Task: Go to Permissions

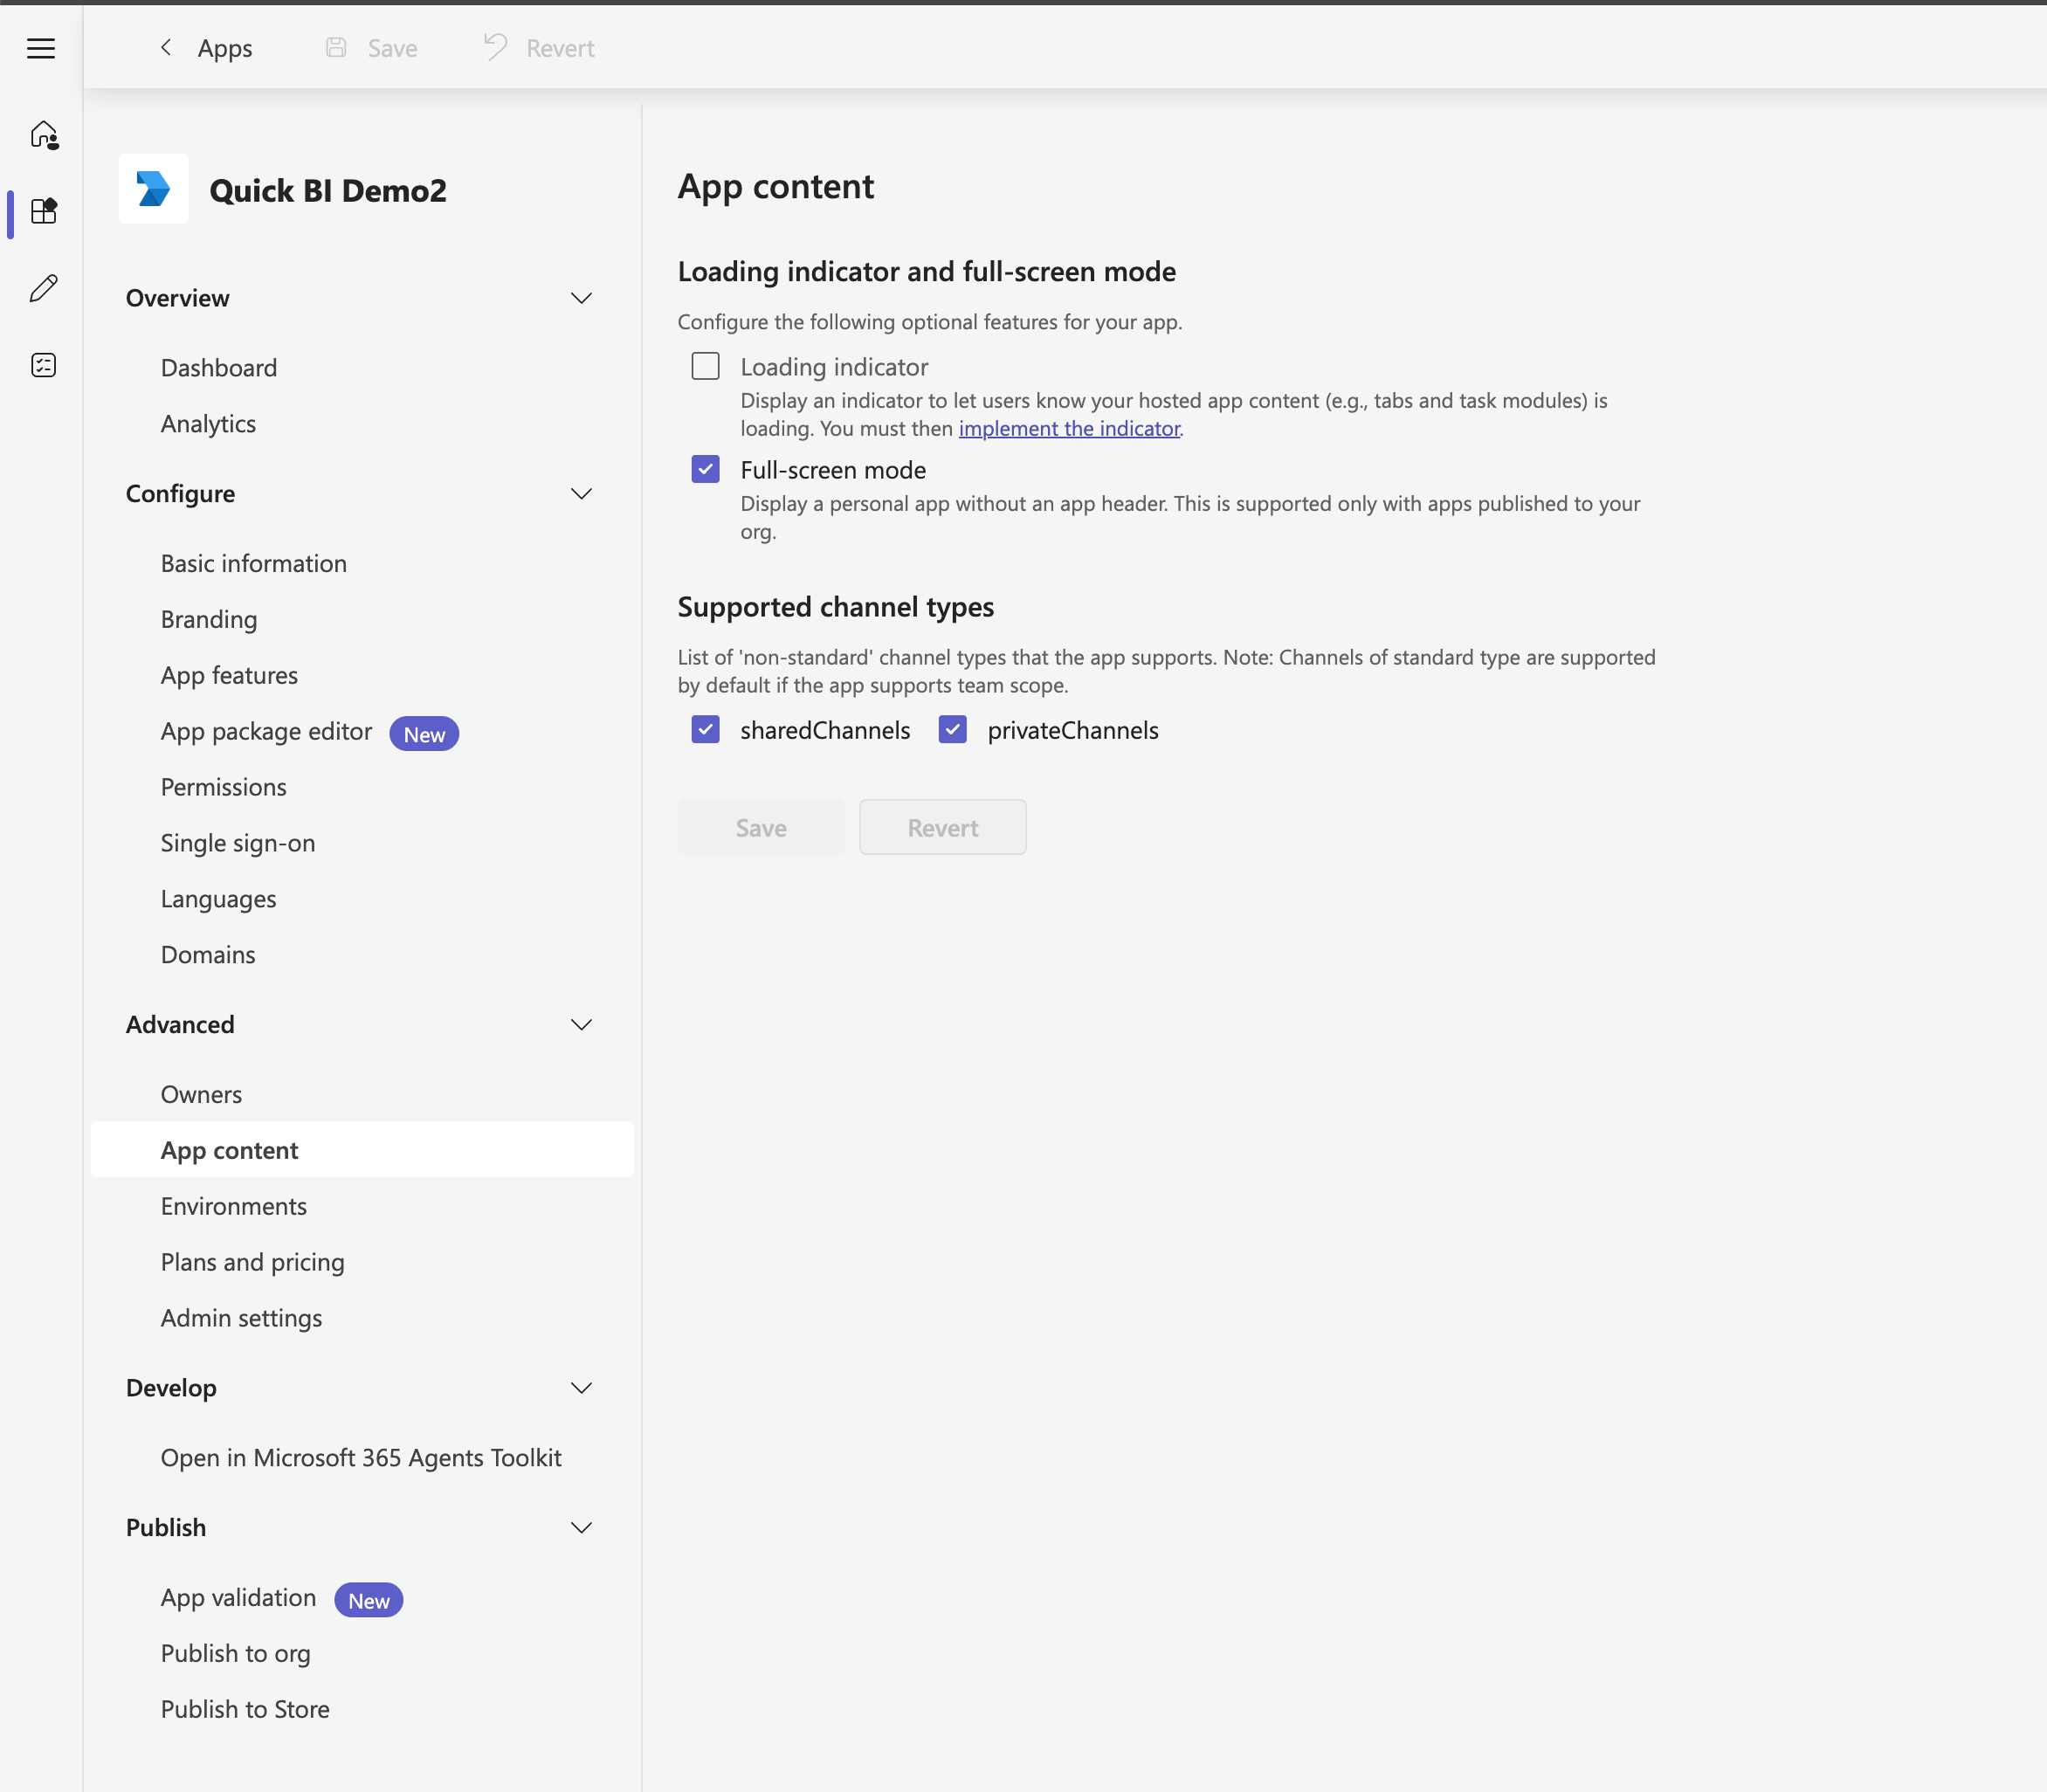Action: coord(224,787)
